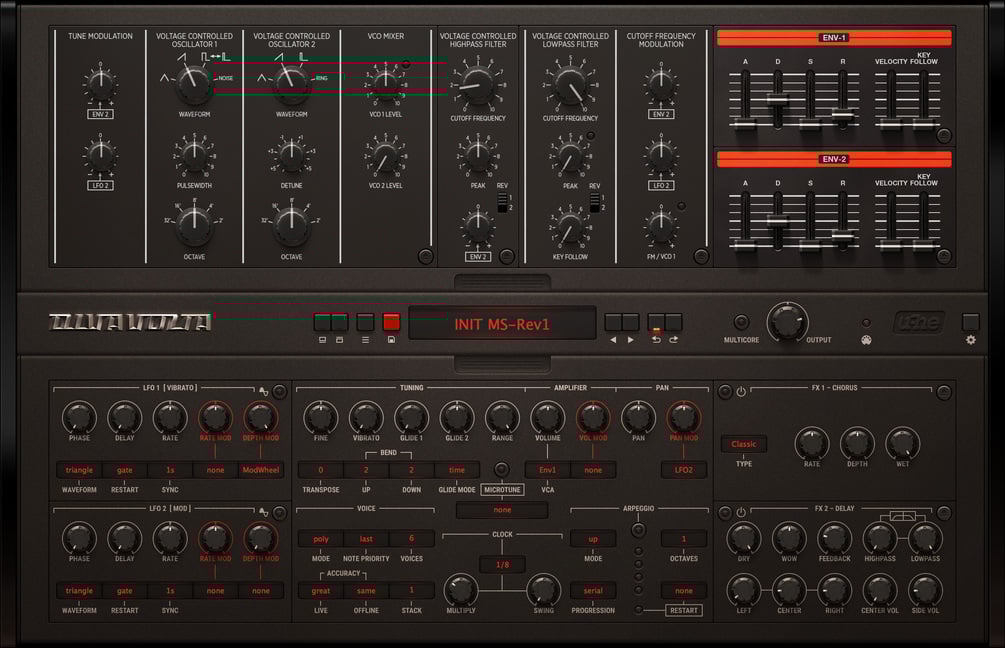Open the LFO 1 Depth Mod 'ModWheel' selector
This screenshot has width=1005, height=648.
[x=261, y=470]
